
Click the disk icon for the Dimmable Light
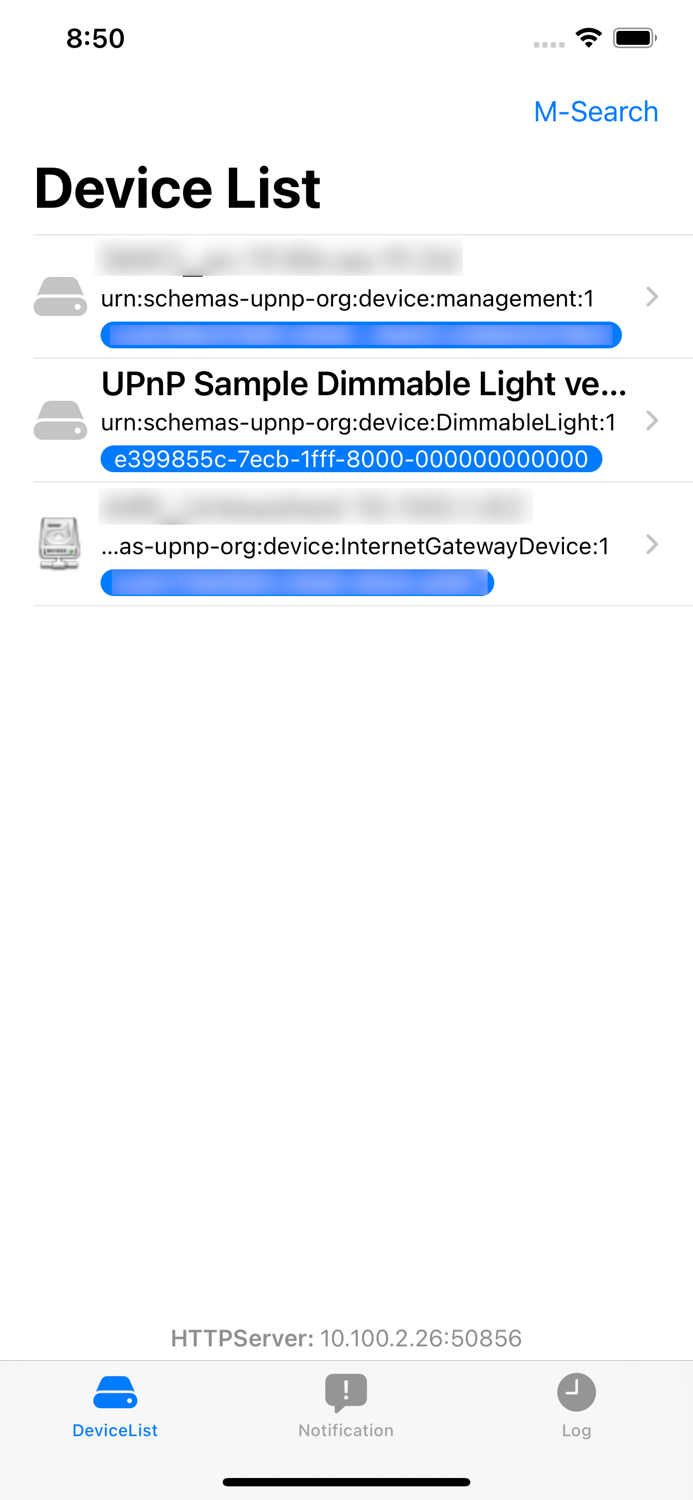tap(59, 421)
